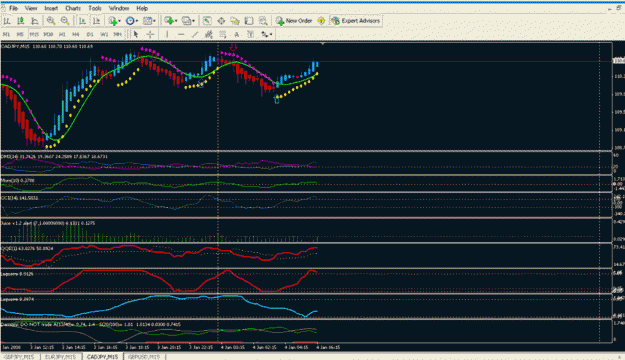The height and width of the screenshot is (360, 625).
Task: Select the line chart icon
Action: coord(35,21)
